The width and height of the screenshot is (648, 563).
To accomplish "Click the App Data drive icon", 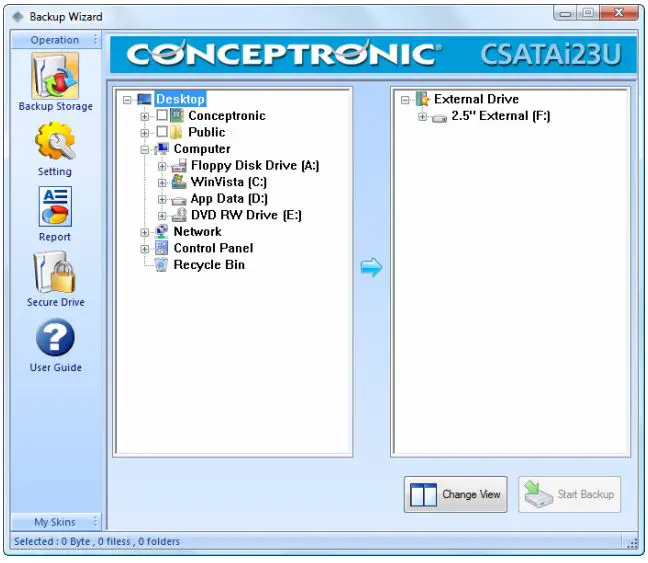I will [179, 201].
